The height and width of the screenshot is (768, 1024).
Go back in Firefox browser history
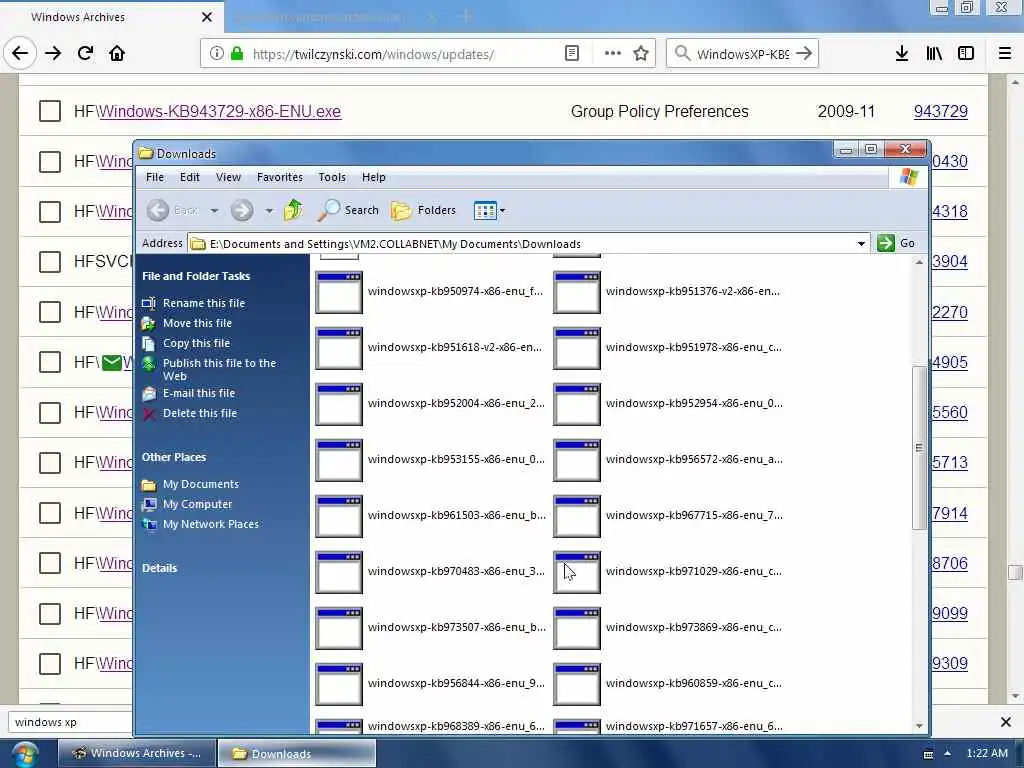[x=20, y=53]
